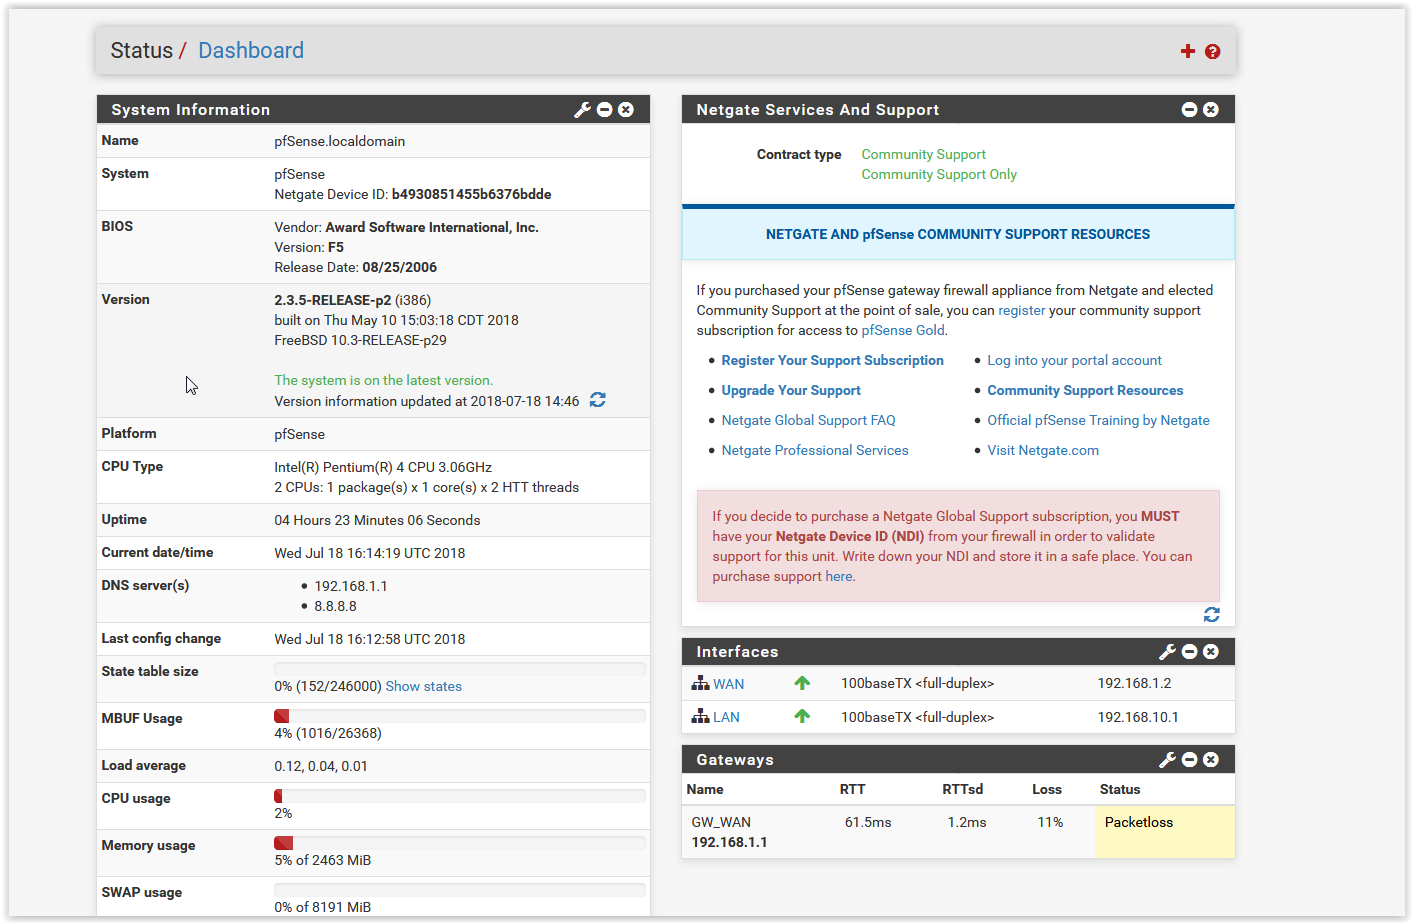1413x924 pixels.
Task: Click Register Your Support Subscription
Action: (832, 361)
